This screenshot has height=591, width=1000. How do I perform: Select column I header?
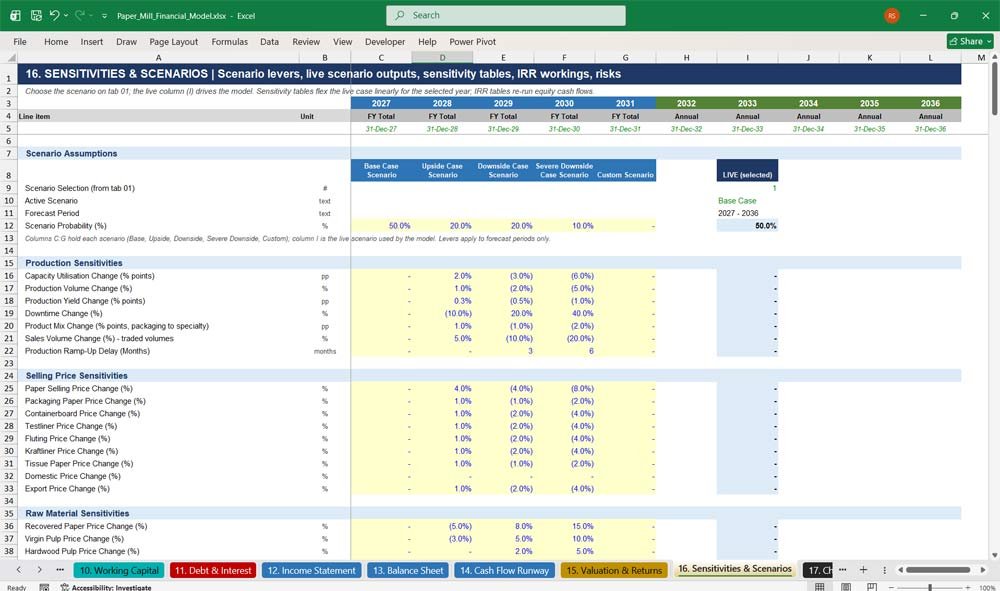(x=747, y=57)
